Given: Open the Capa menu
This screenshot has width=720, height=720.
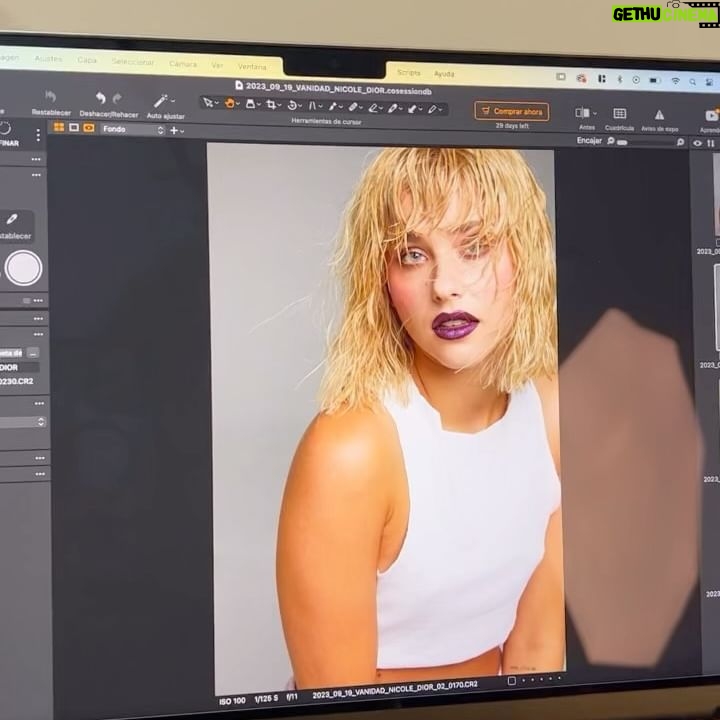Looking at the screenshot, I should click(x=87, y=60).
